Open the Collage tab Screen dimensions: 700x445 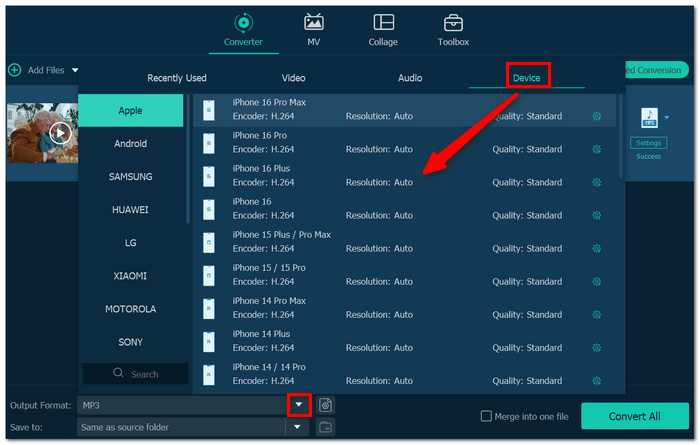pos(383,30)
